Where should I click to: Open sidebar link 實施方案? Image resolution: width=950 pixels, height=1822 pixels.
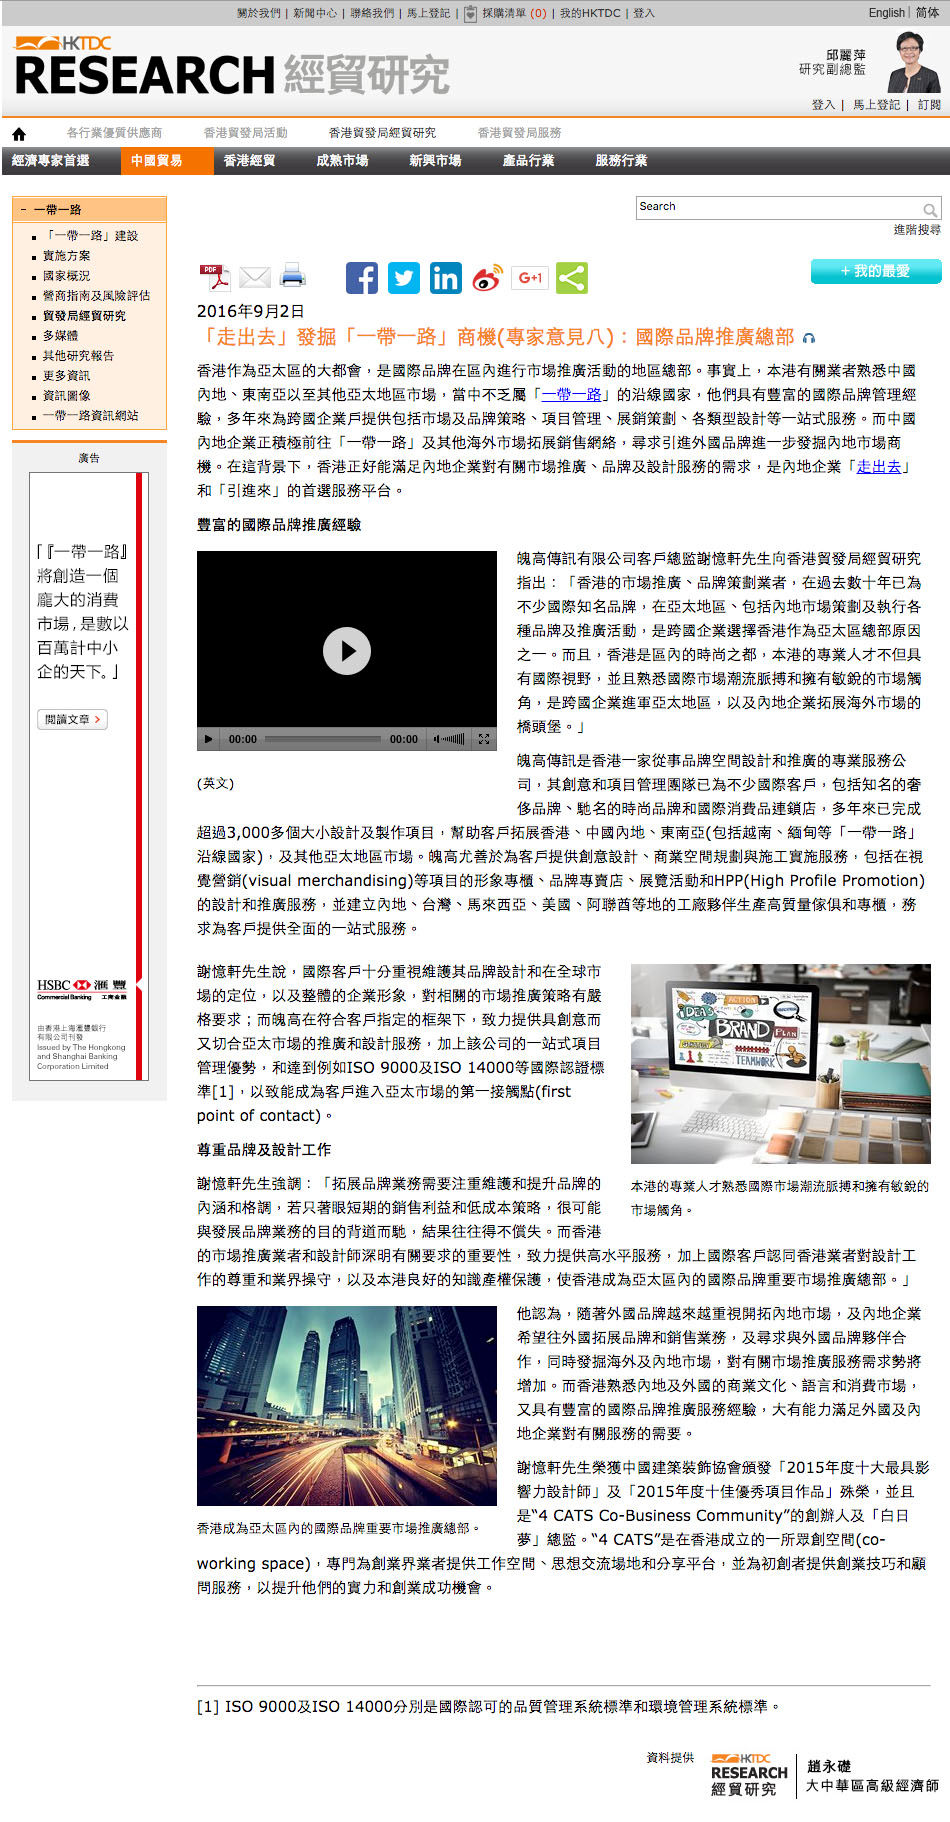(x=66, y=256)
